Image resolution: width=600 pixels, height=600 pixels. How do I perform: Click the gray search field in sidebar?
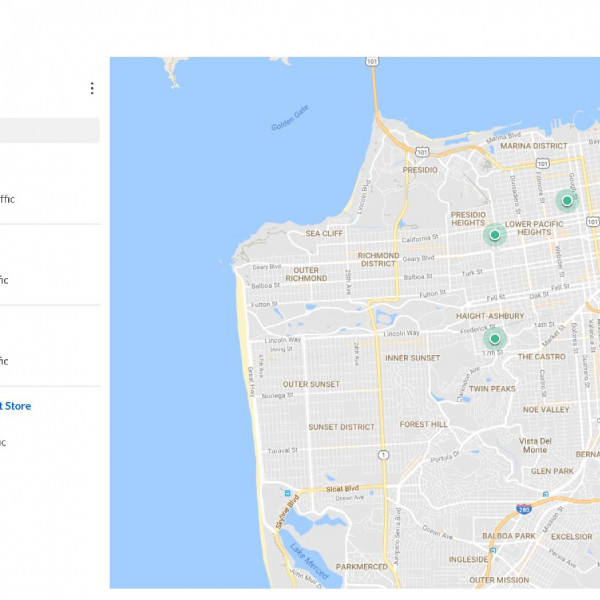[48, 131]
